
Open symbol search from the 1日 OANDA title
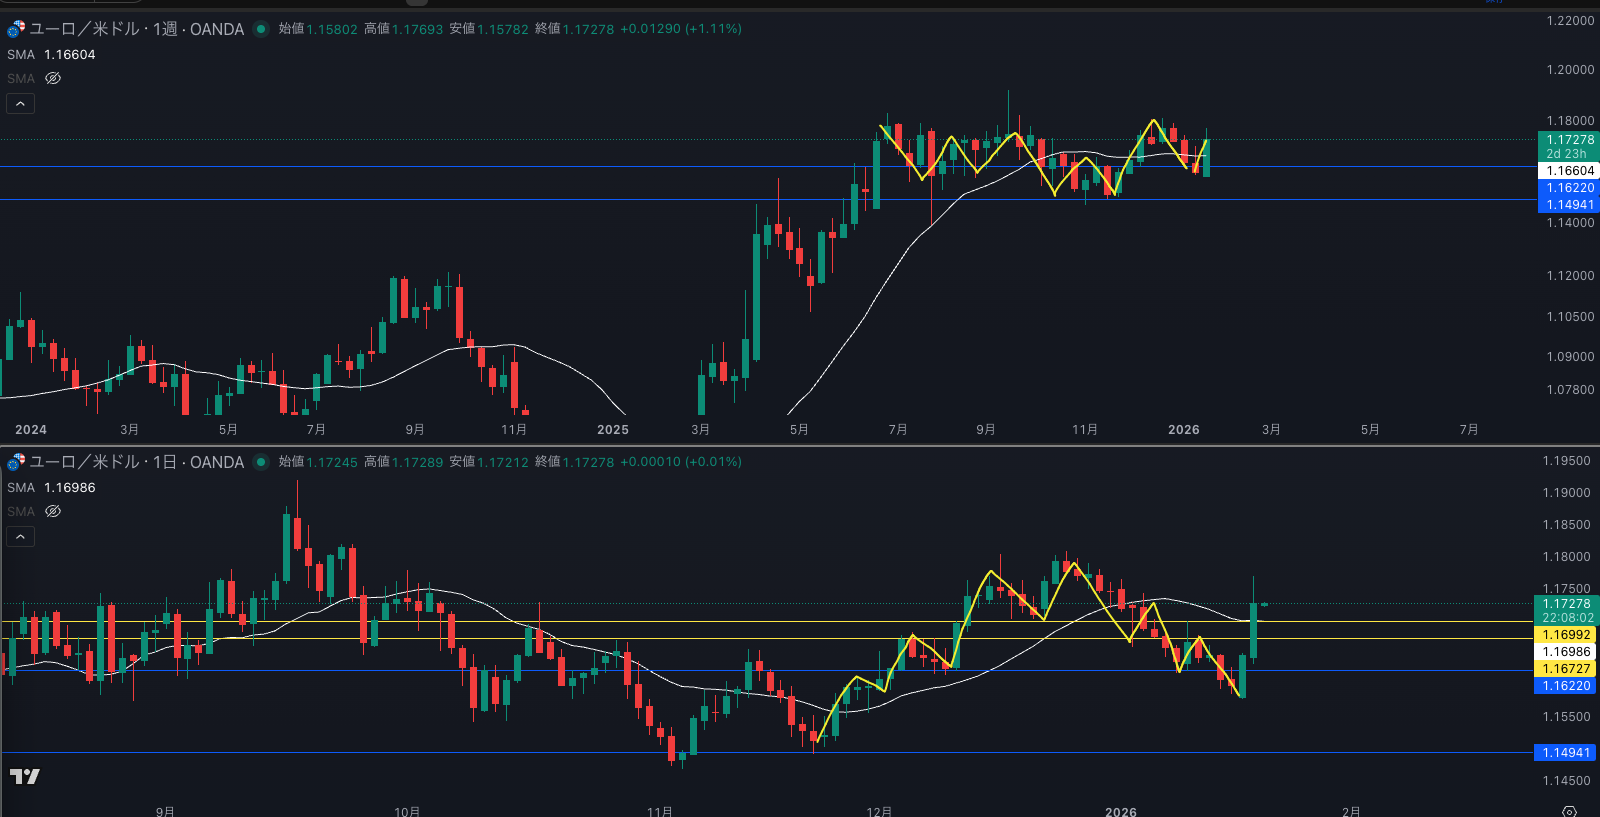tap(137, 462)
